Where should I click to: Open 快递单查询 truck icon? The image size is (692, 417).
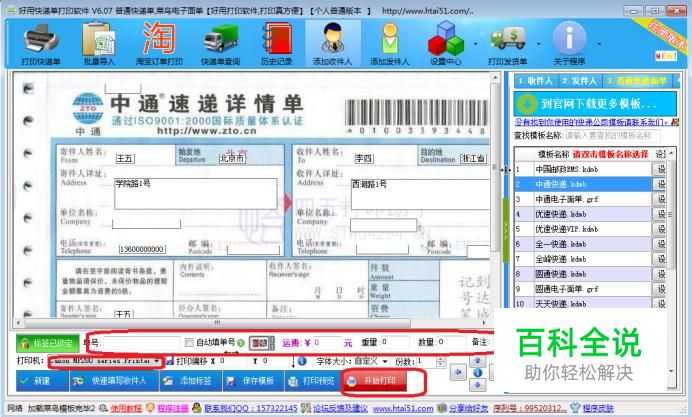(x=220, y=44)
